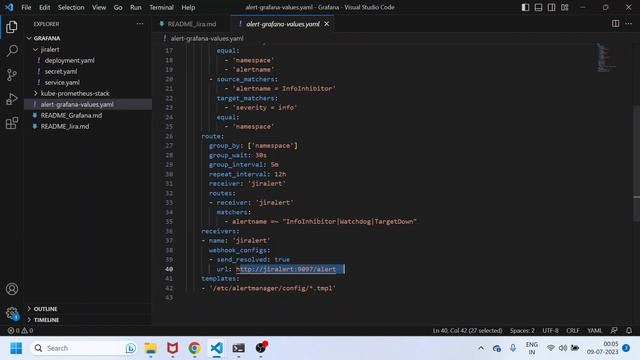Change language mode via YAML entry
Image resolution: width=640 pixels, height=360 pixels.
(x=595, y=331)
